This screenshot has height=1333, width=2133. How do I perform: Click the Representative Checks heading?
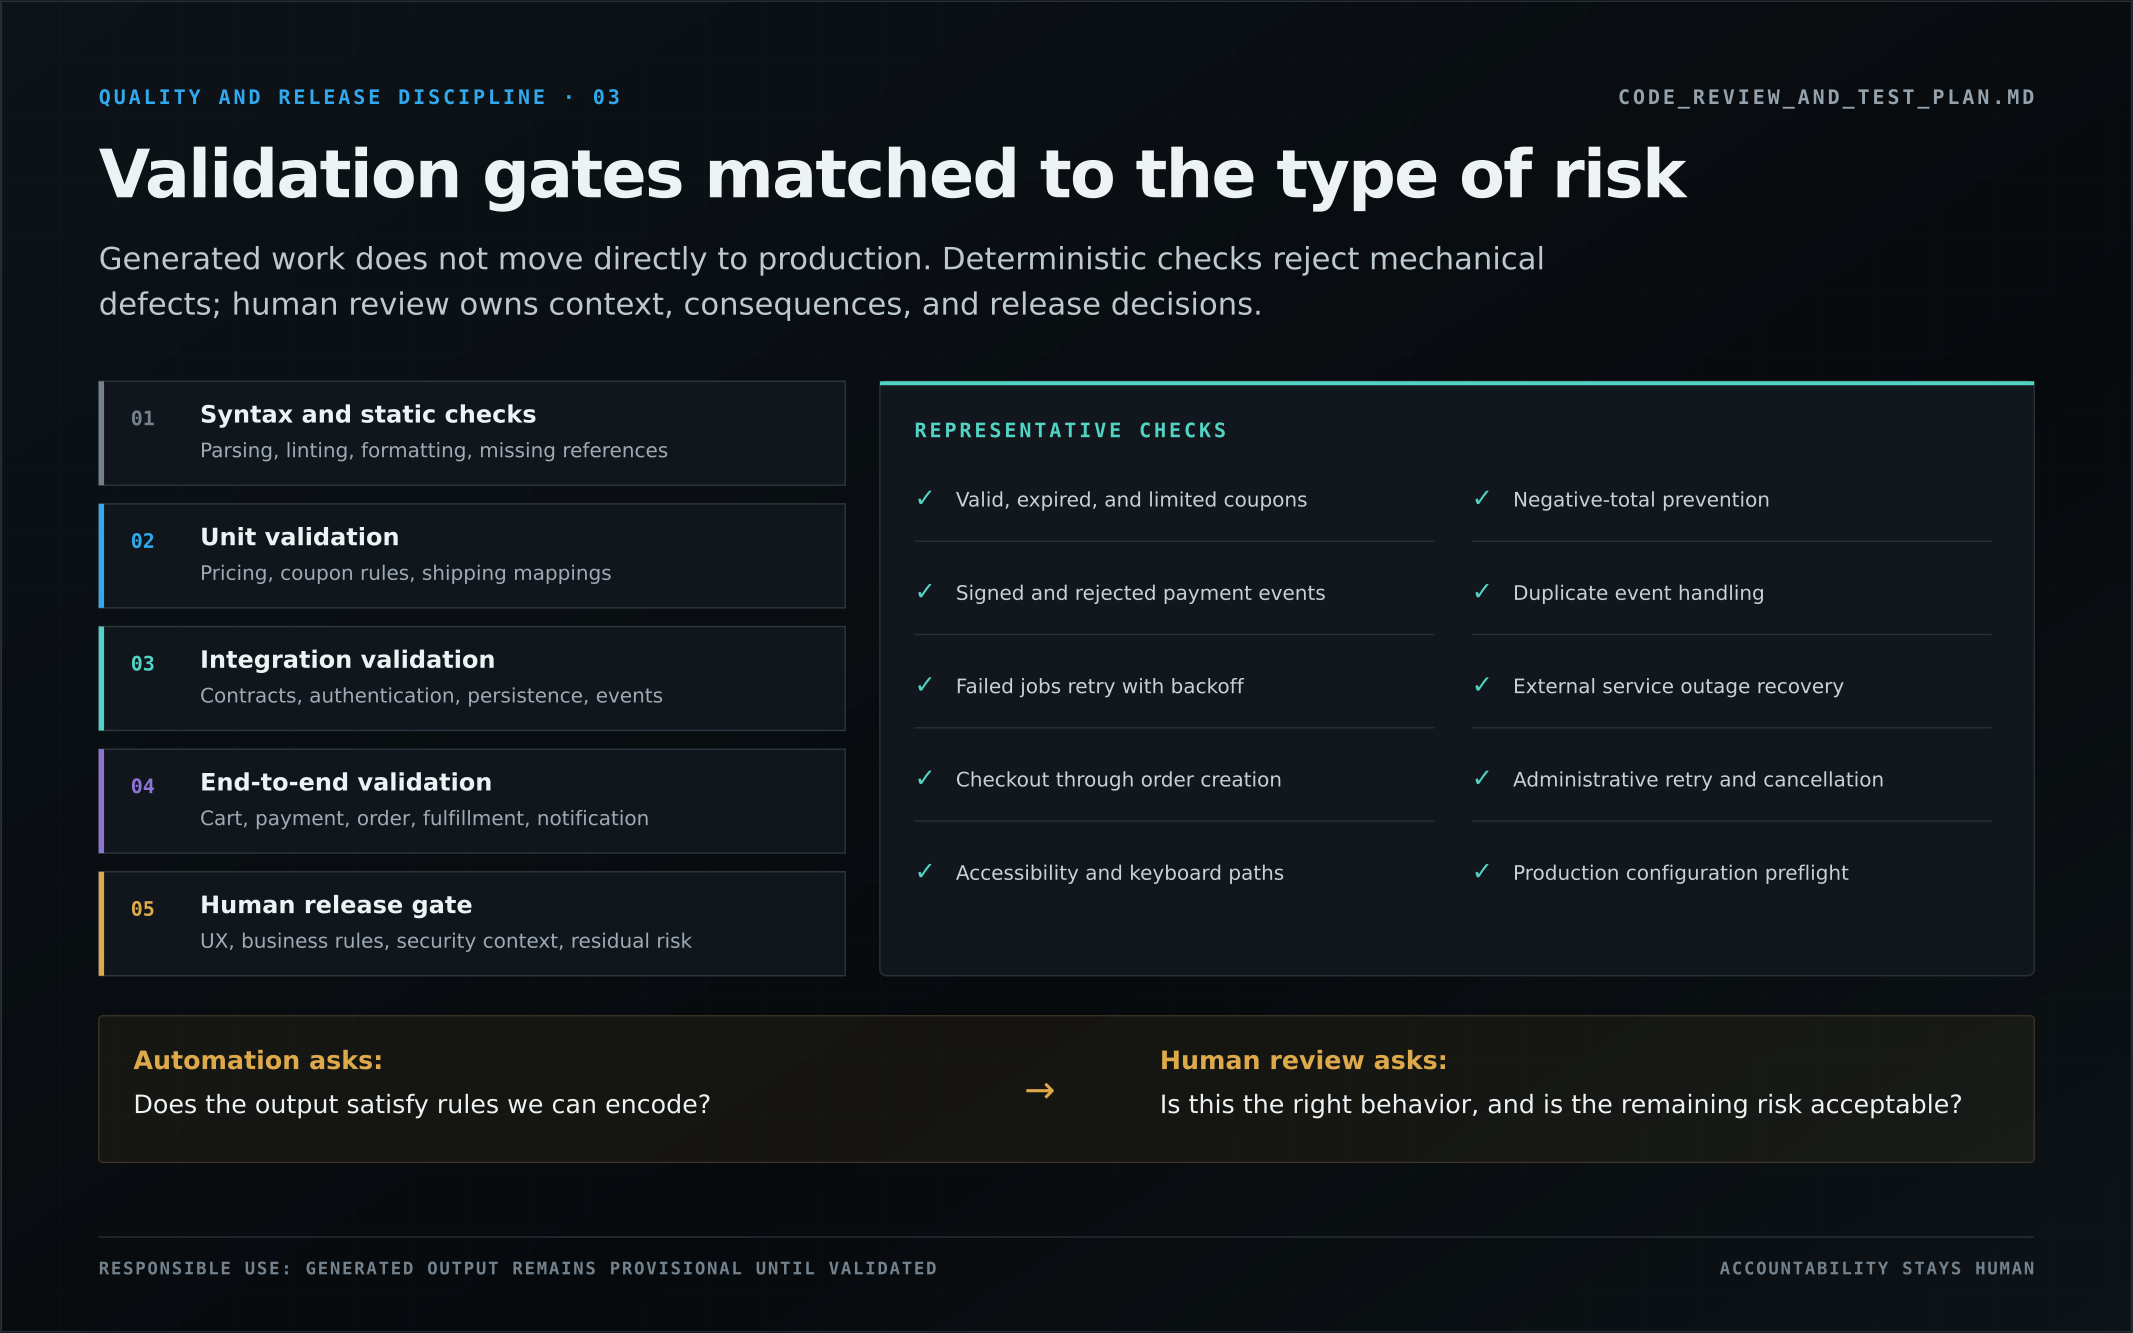coord(1071,430)
